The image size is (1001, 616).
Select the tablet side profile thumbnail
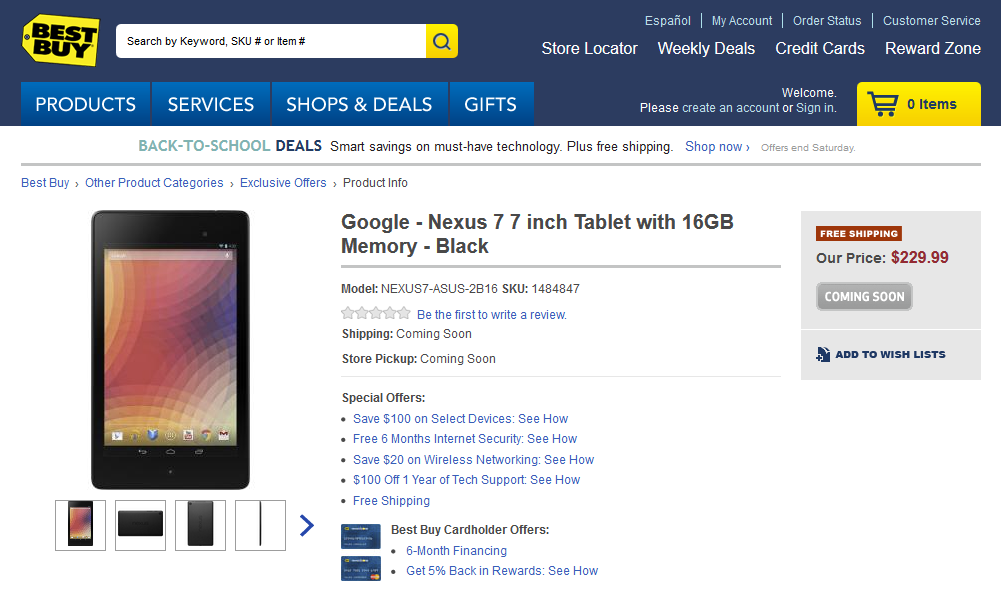260,525
